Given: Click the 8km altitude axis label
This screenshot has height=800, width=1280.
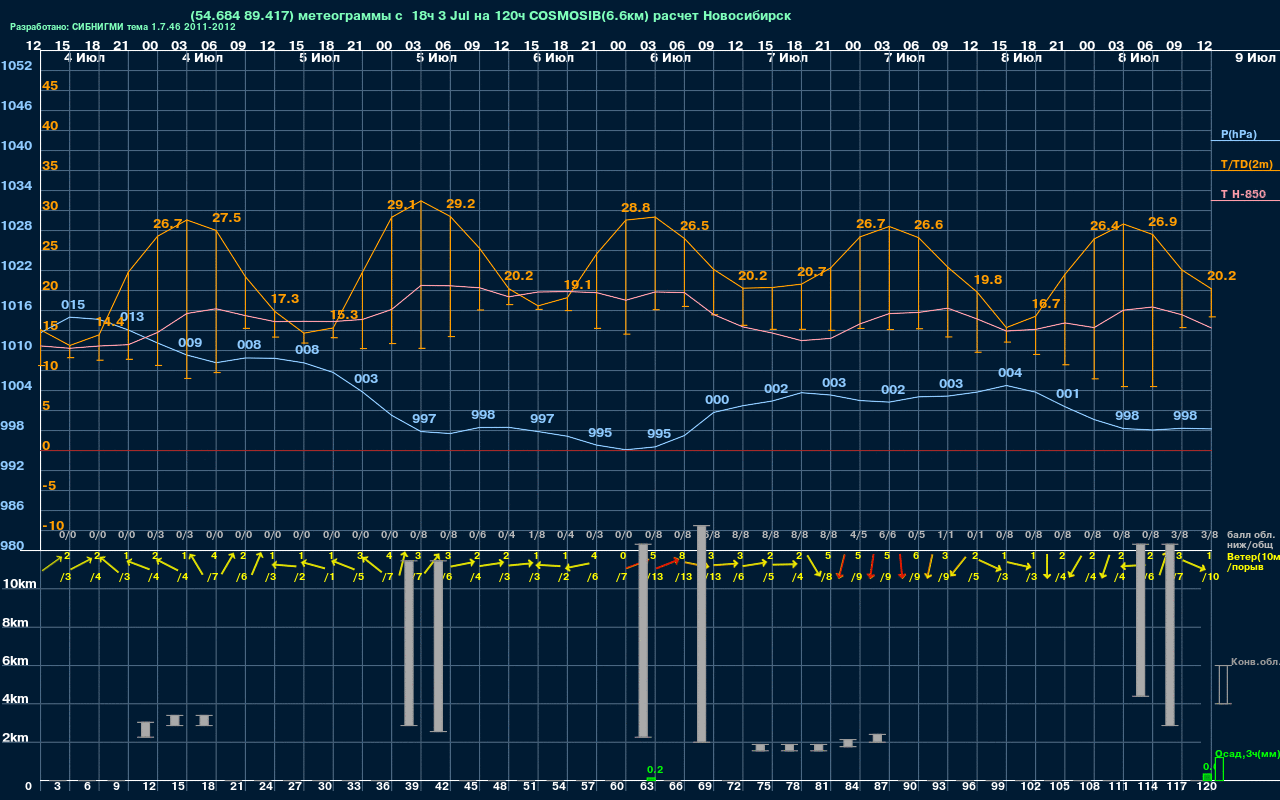Looking at the screenshot, I should (x=16, y=622).
